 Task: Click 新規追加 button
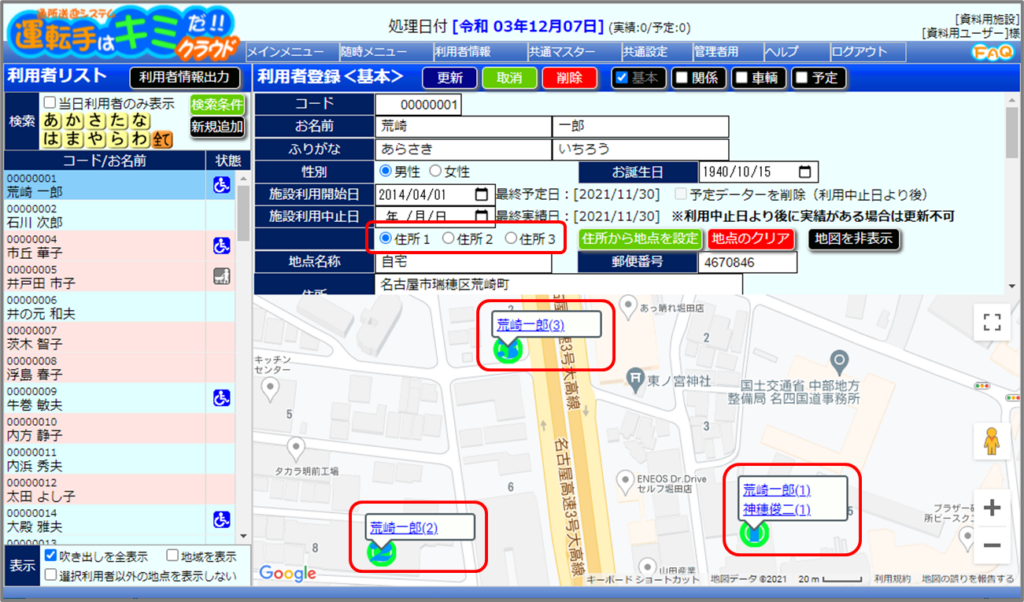point(217,127)
